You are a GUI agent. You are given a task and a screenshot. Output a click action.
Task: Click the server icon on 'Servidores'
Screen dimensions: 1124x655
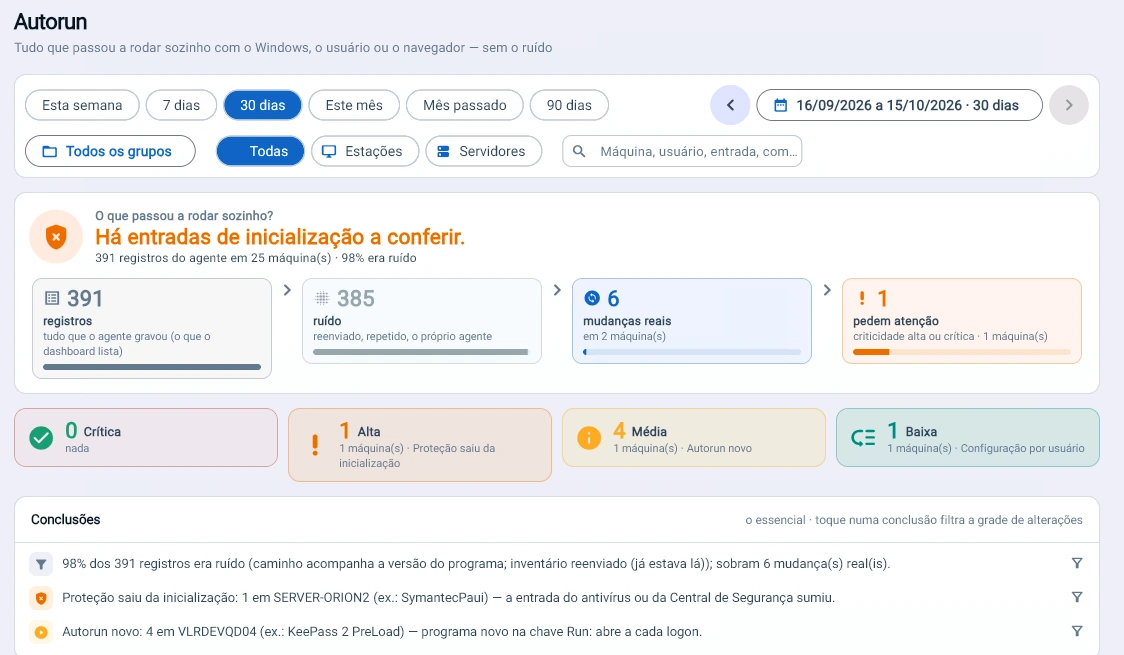[x=443, y=151]
